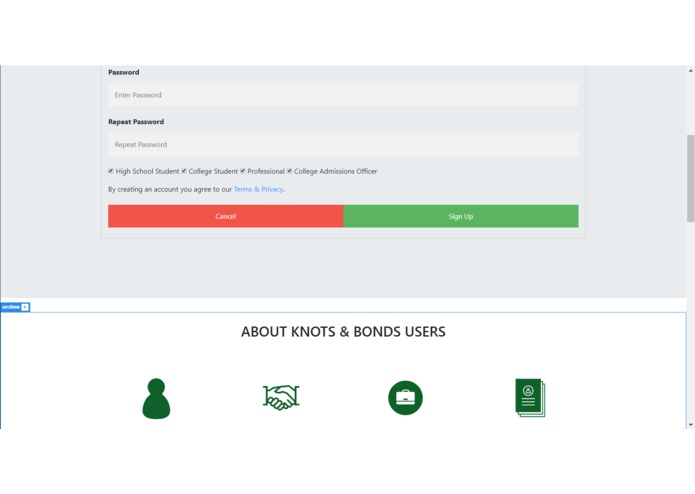The width and height of the screenshot is (695, 494).
Task: Click the briefcase circle icon
Action: 406,398
